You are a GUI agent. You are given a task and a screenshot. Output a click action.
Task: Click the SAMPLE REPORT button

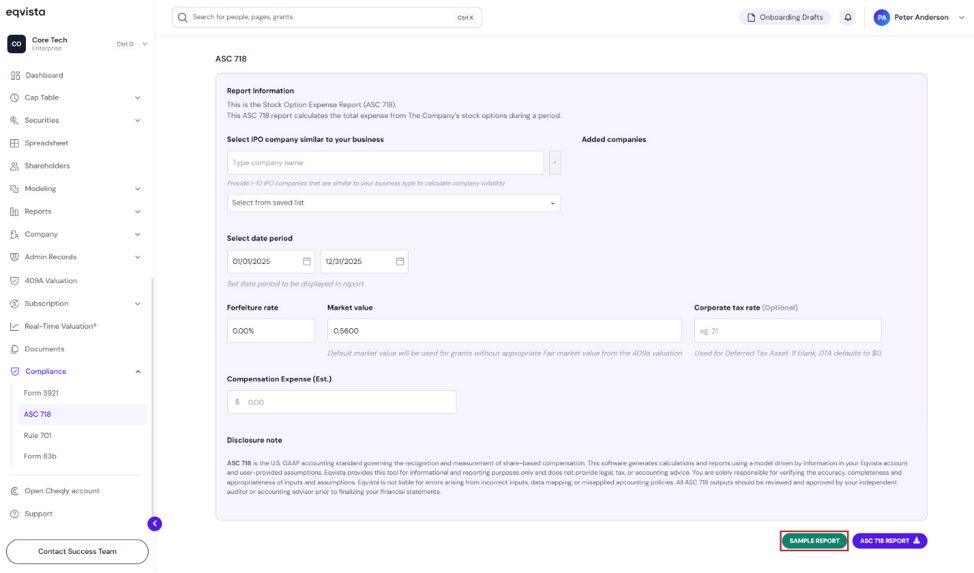coord(814,541)
